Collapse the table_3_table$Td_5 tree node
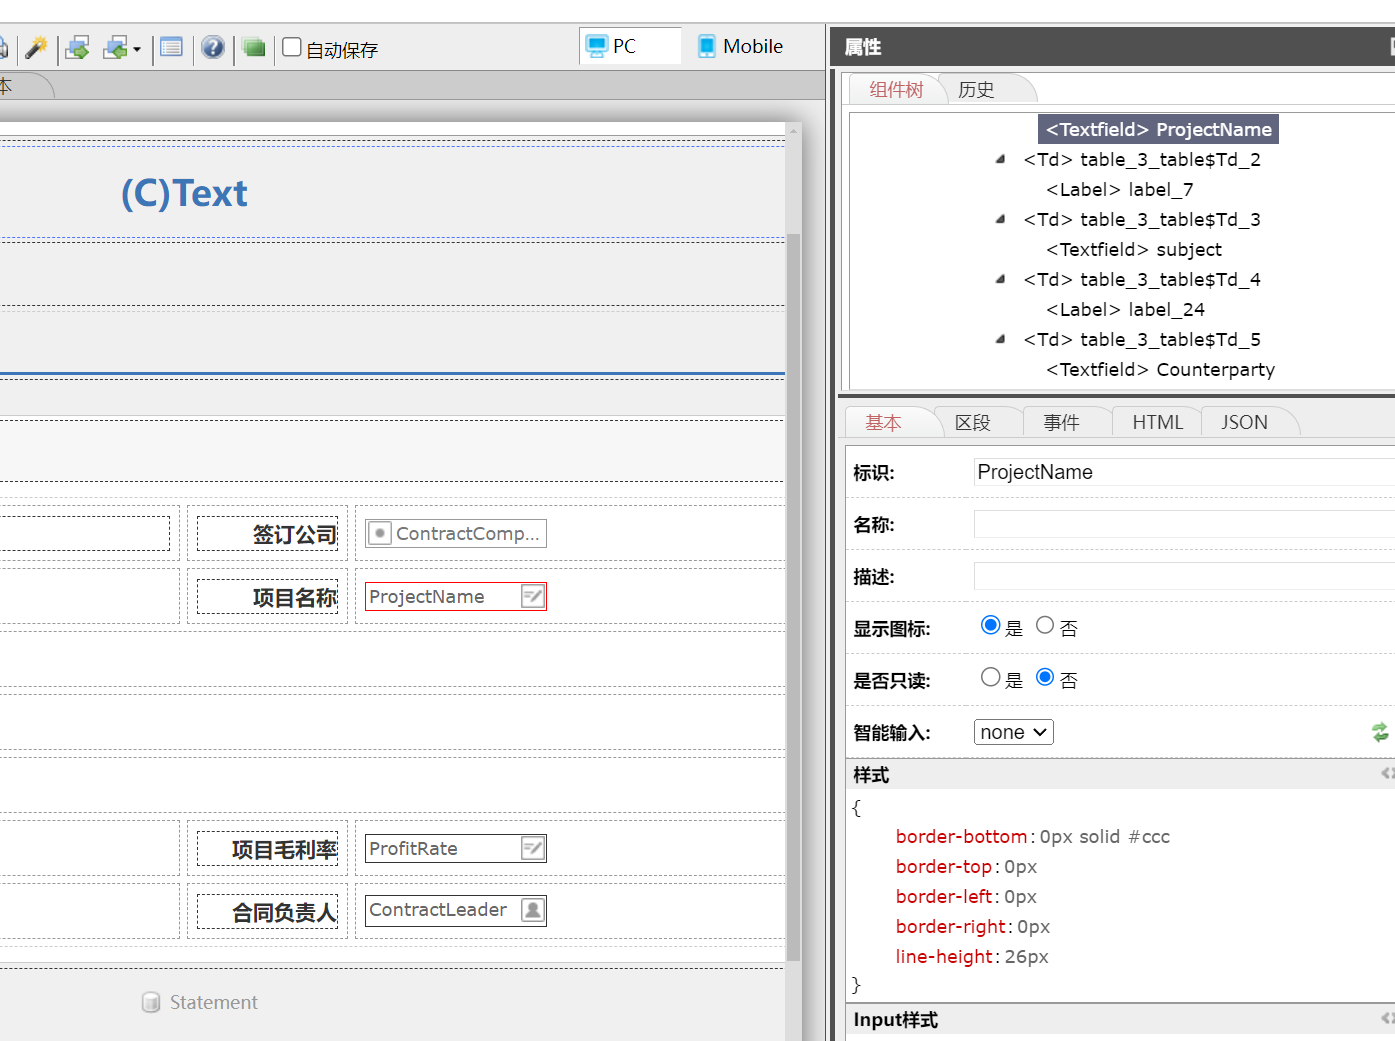This screenshot has width=1395, height=1041. tap(1000, 339)
